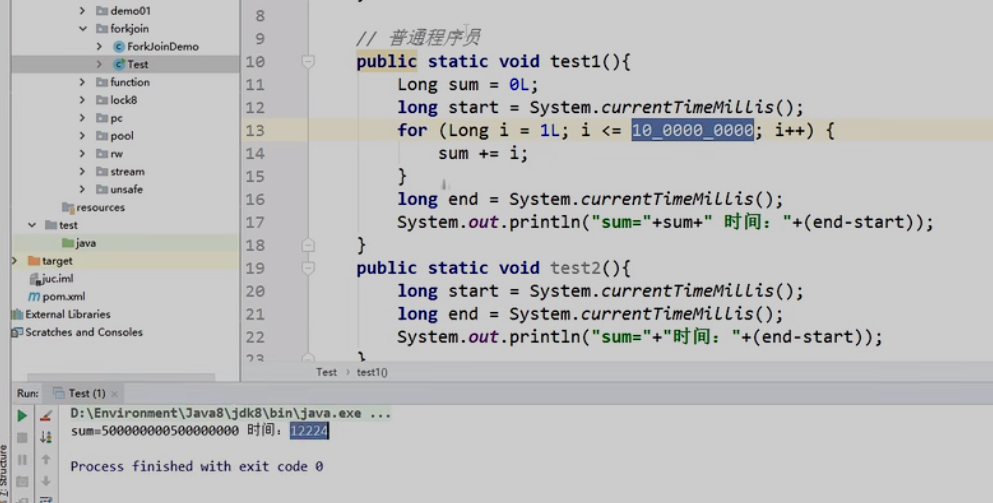
Task: Expand the unsafe package
Action: (x=82, y=189)
